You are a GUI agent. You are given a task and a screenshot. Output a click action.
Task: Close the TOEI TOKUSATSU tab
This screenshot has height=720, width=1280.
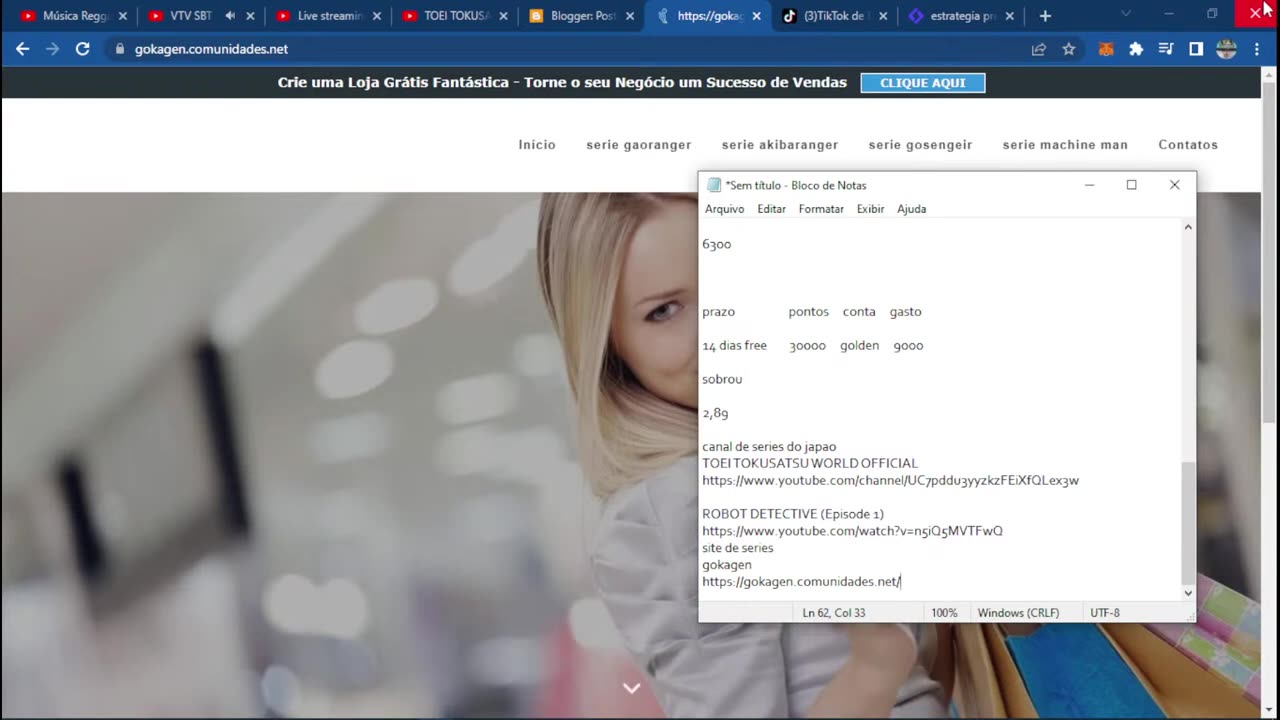click(503, 16)
